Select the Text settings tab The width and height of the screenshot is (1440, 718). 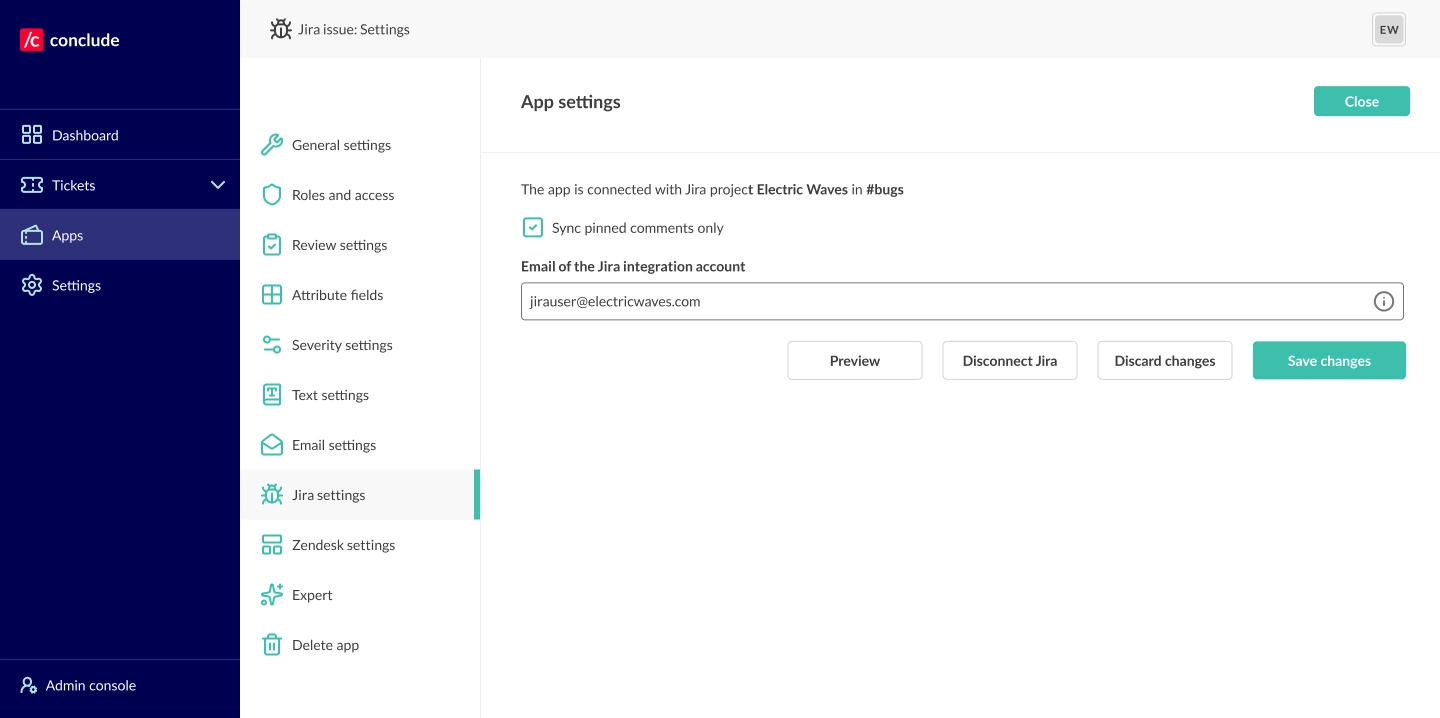(330, 395)
